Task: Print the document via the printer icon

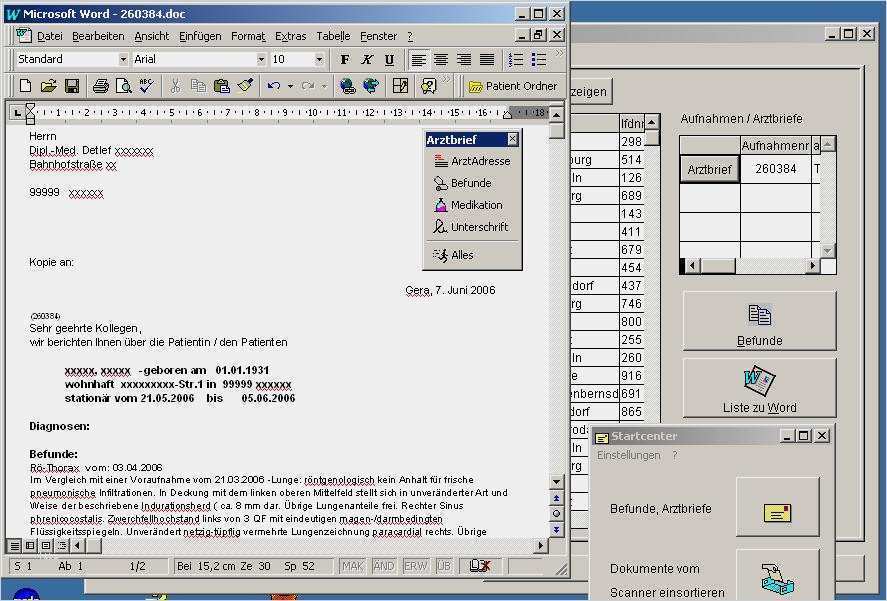Action: 101,86
